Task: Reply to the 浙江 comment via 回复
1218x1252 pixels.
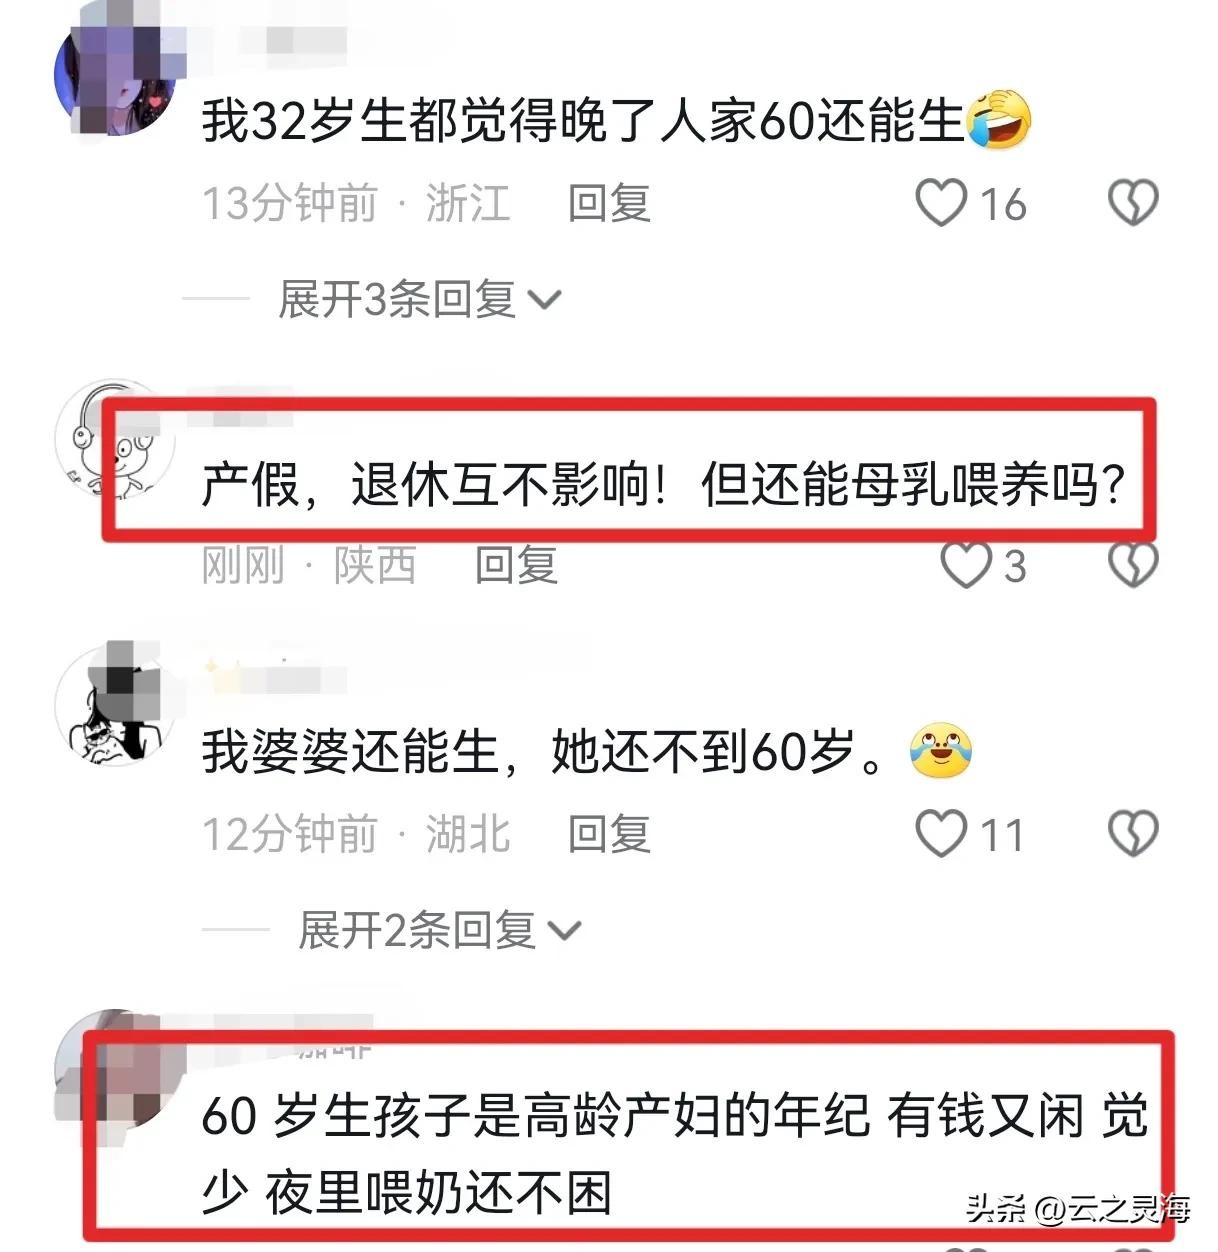Action: coord(610,203)
